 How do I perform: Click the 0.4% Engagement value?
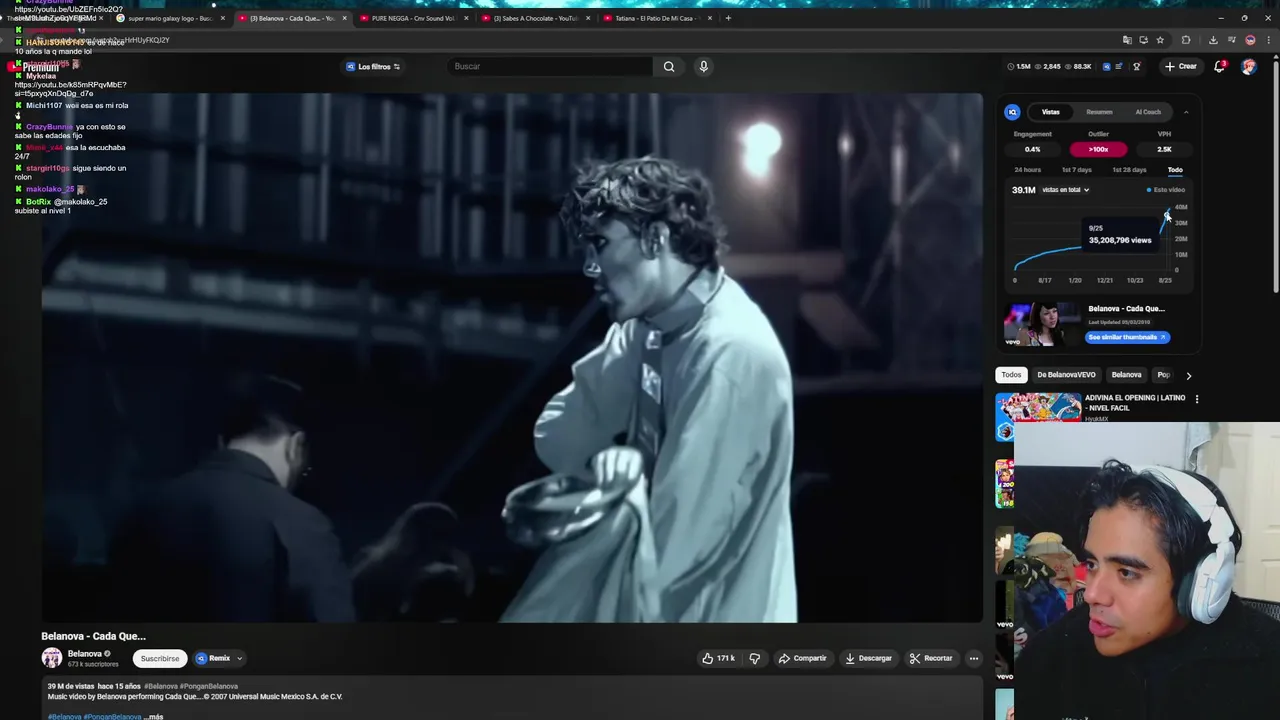[1032, 149]
